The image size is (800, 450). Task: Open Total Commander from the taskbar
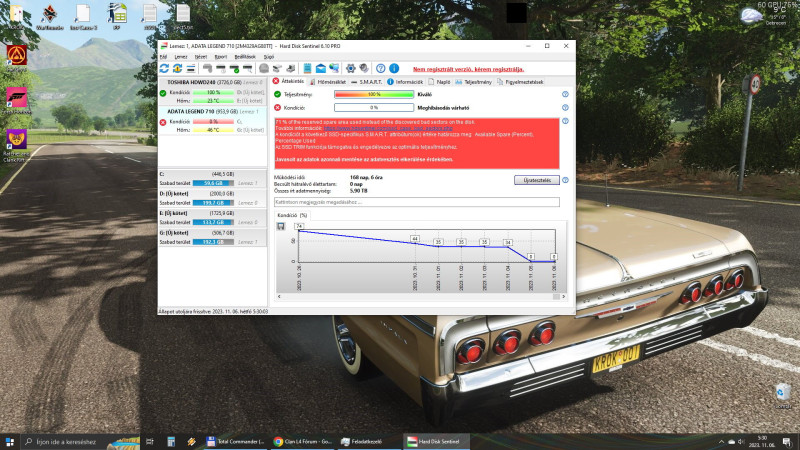coord(235,442)
